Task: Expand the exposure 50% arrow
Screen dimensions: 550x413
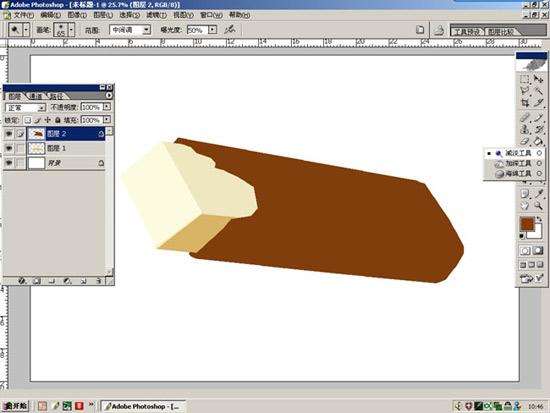Action: click(212, 30)
